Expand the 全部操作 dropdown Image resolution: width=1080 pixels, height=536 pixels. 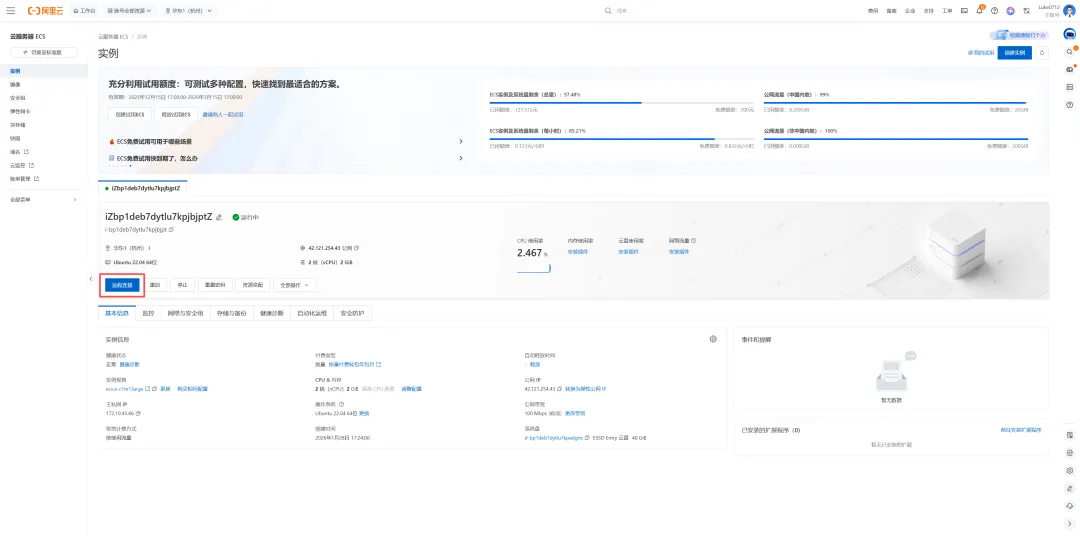[x=295, y=285]
